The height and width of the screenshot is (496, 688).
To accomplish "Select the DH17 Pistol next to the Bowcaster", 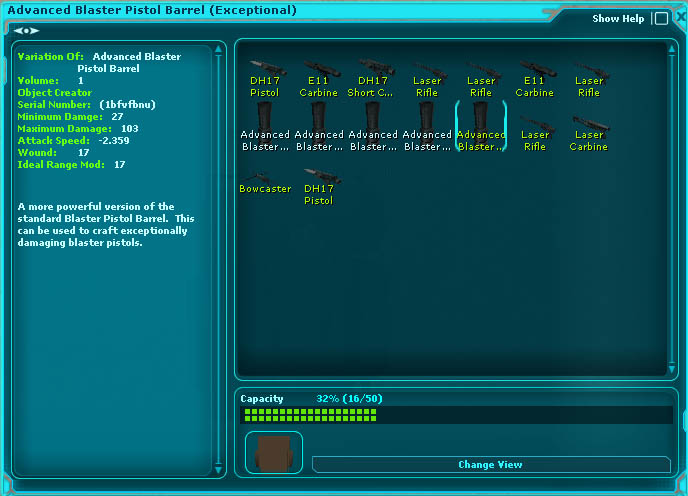I will [x=319, y=187].
